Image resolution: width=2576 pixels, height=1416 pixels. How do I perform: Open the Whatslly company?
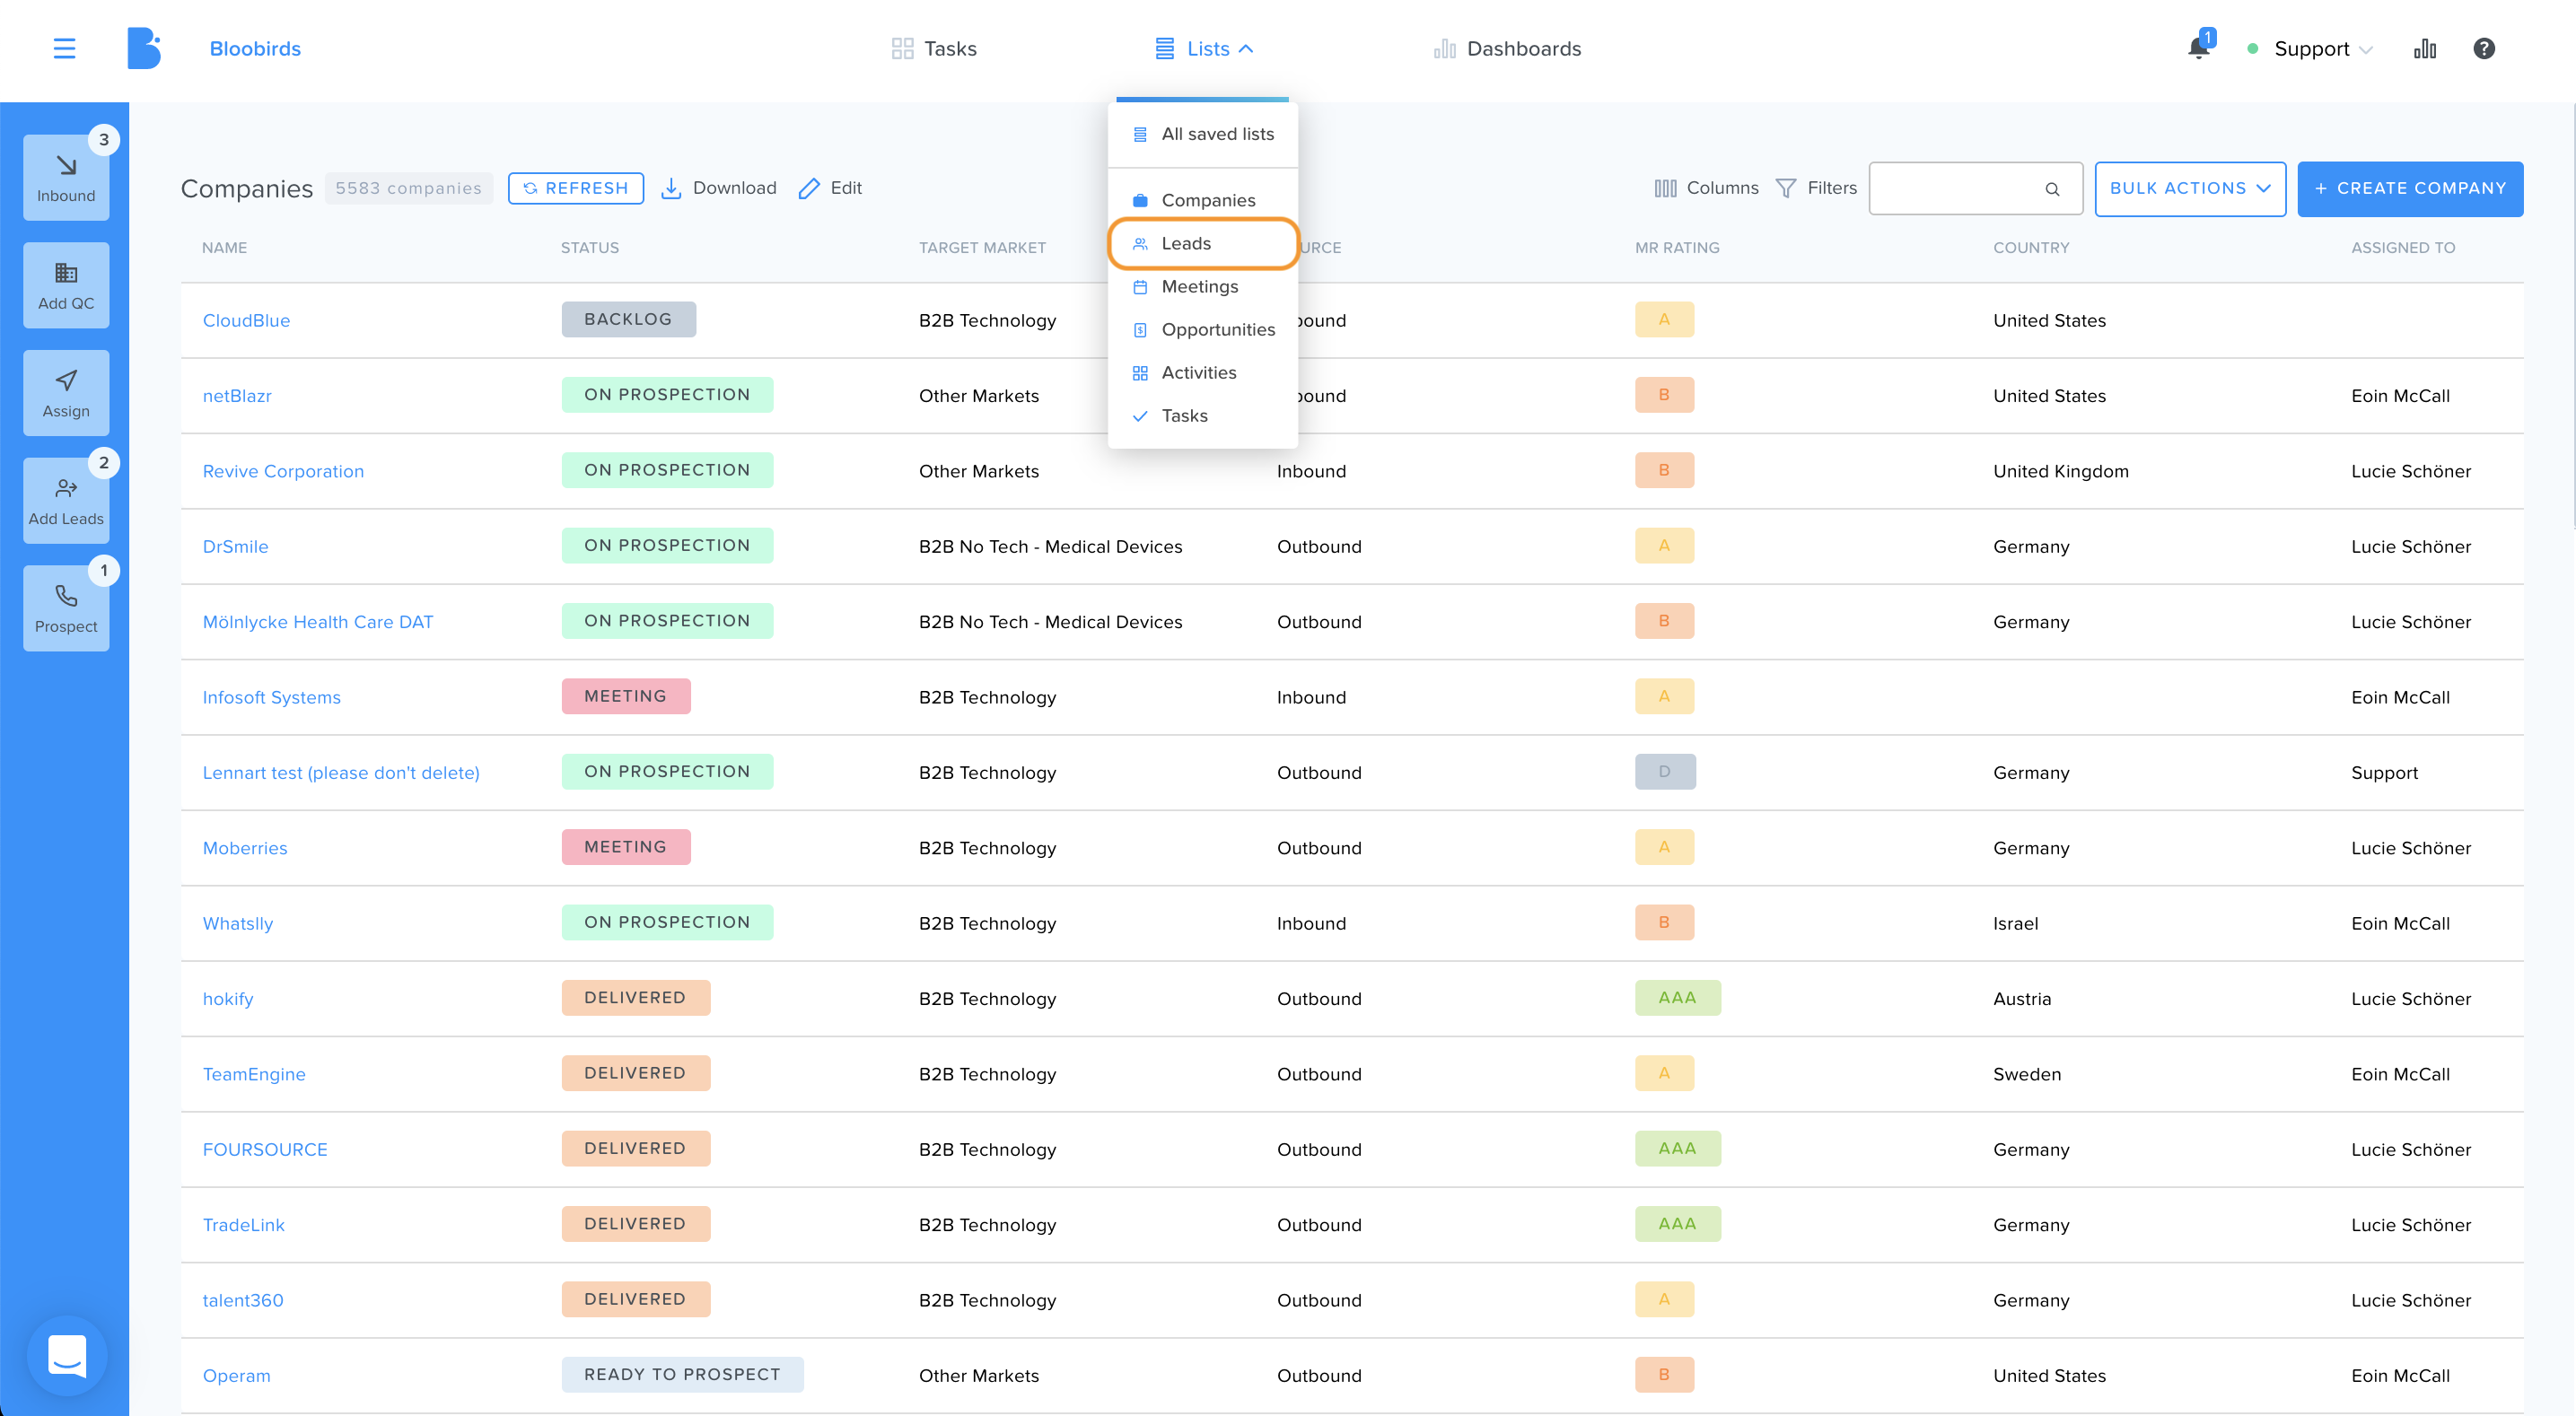237,924
